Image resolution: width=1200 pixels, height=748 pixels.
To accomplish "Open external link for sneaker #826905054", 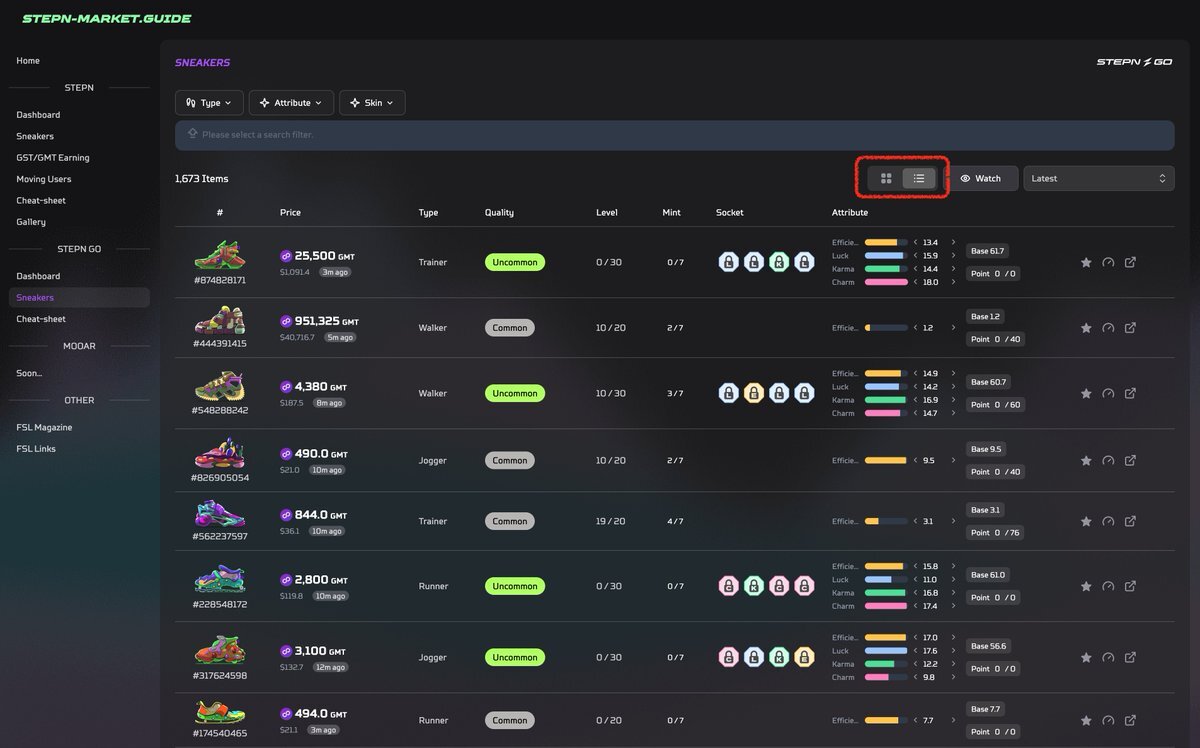I will (x=1130, y=460).
